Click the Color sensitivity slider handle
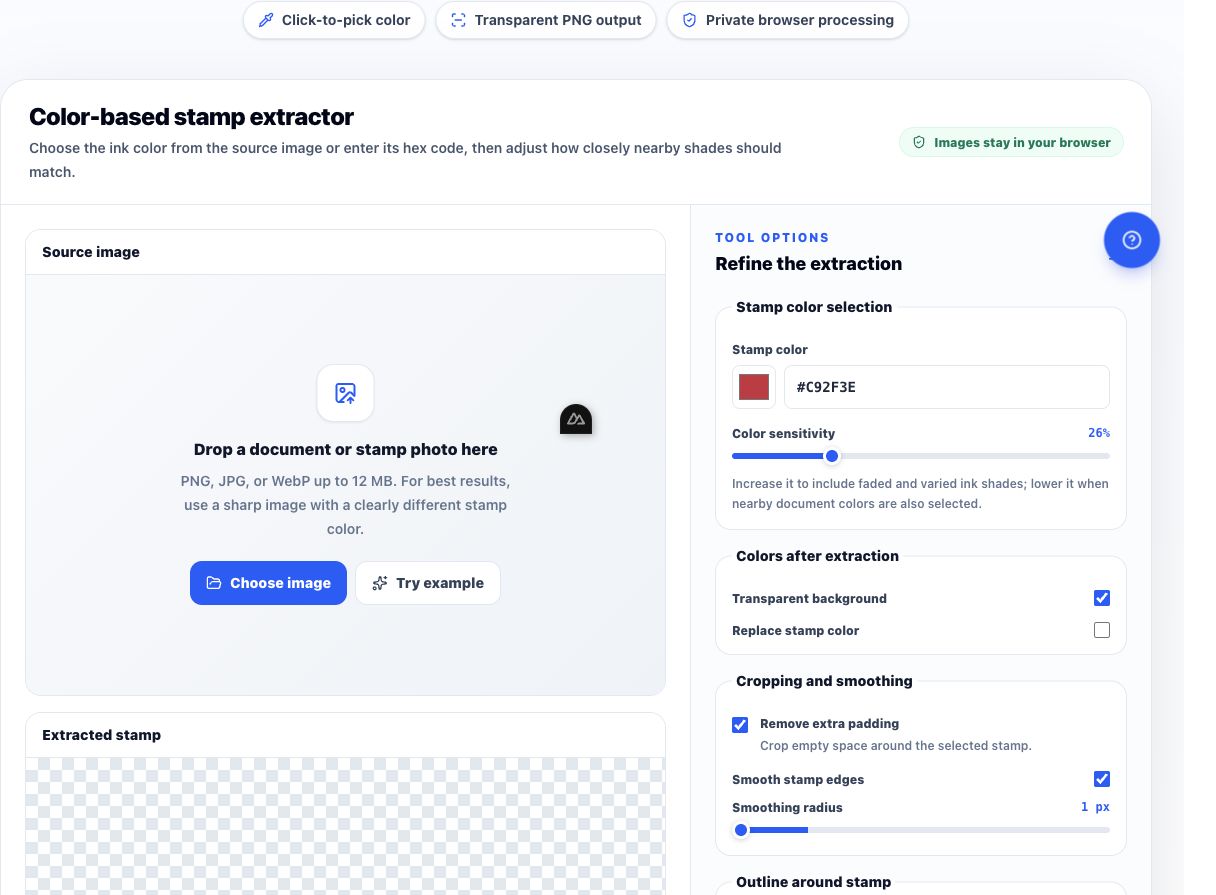Viewport: 1216px width, 895px height. point(832,456)
